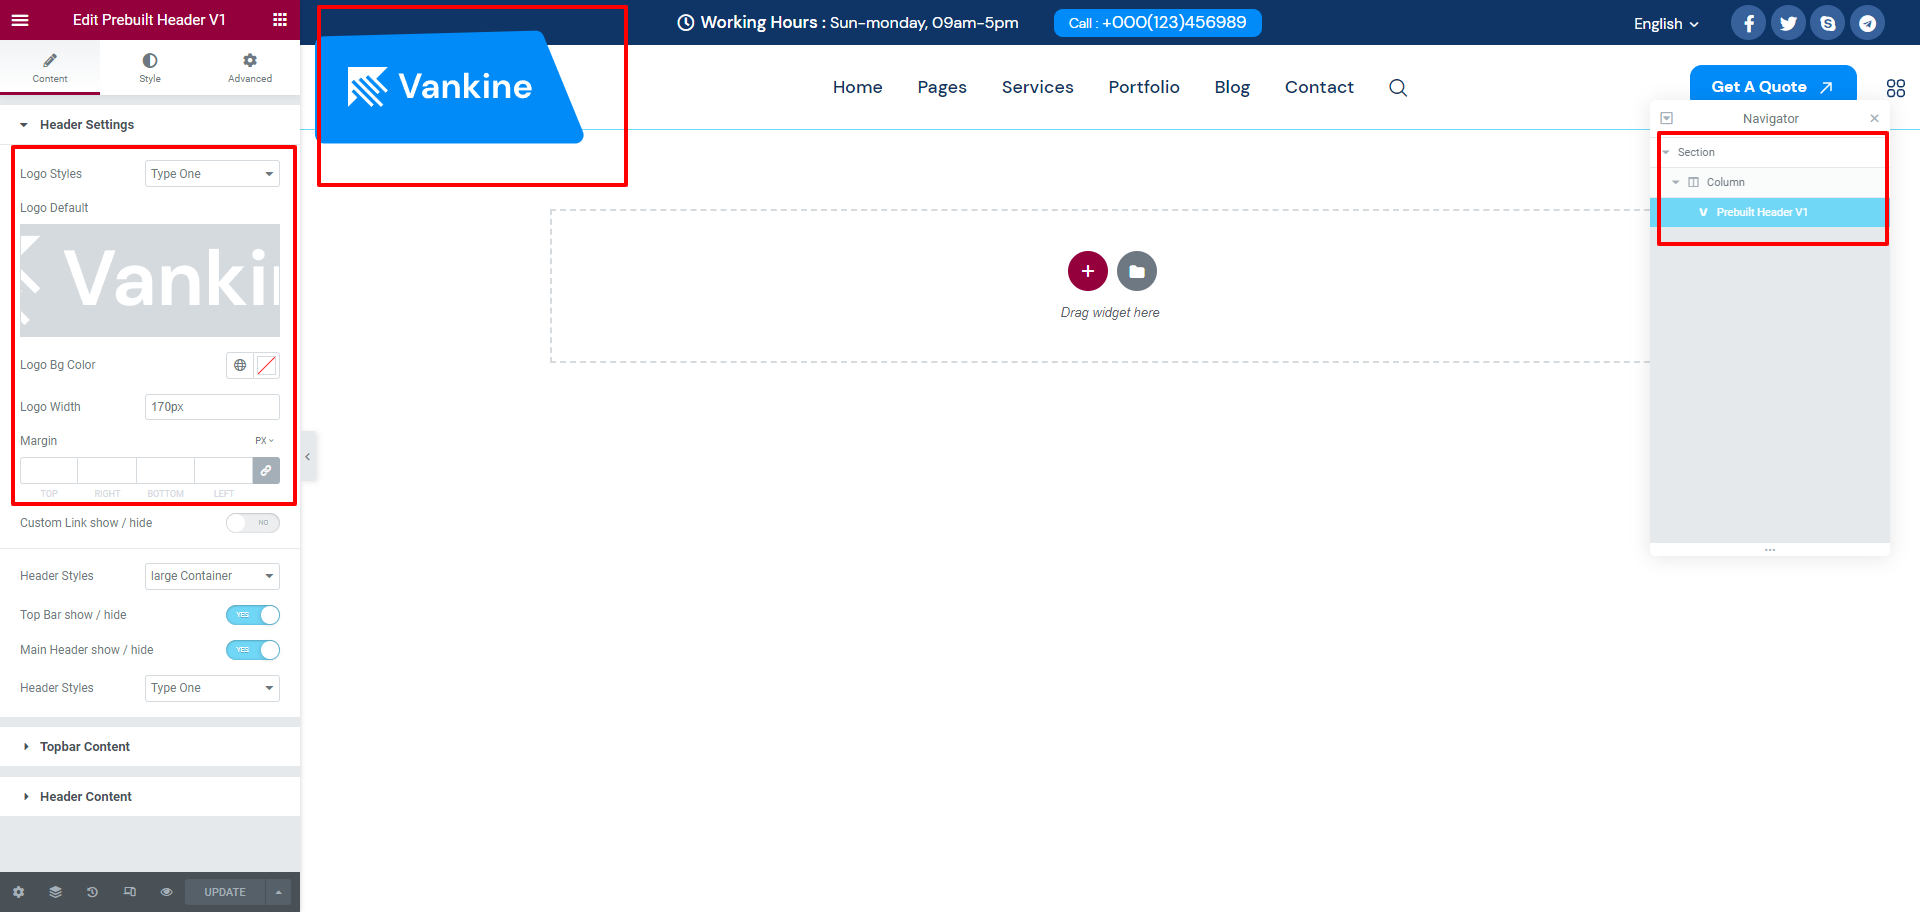This screenshot has width=1920, height=912.
Task: Click the margin link values icon
Action: pyautogui.click(x=266, y=470)
